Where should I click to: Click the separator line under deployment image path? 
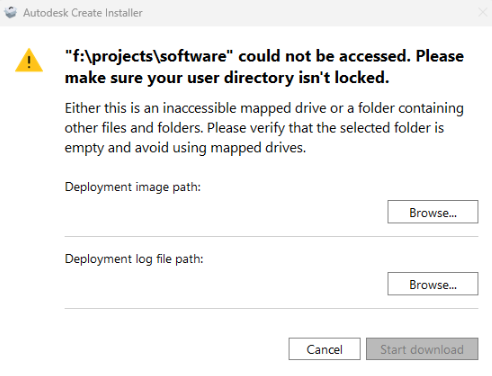[x=271, y=237]
